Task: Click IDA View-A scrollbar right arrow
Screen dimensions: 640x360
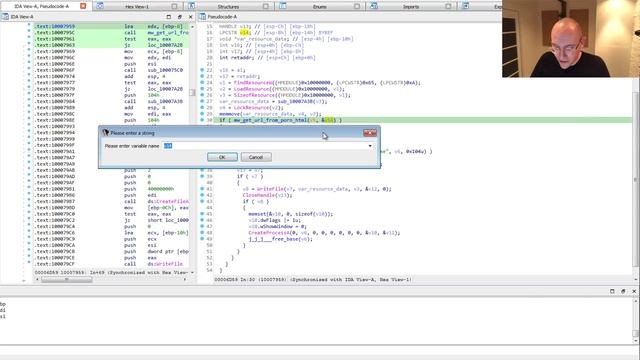Action: pyautogui.click(x=185, y=280)
